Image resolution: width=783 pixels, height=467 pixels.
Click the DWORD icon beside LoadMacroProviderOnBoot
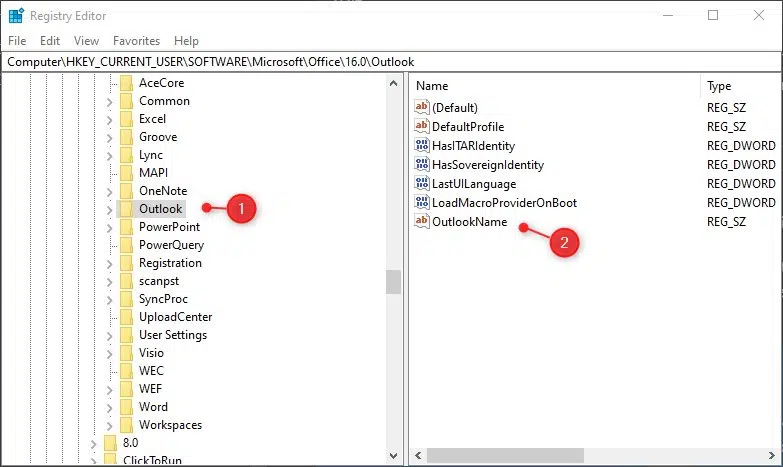(x=421, y=202)
